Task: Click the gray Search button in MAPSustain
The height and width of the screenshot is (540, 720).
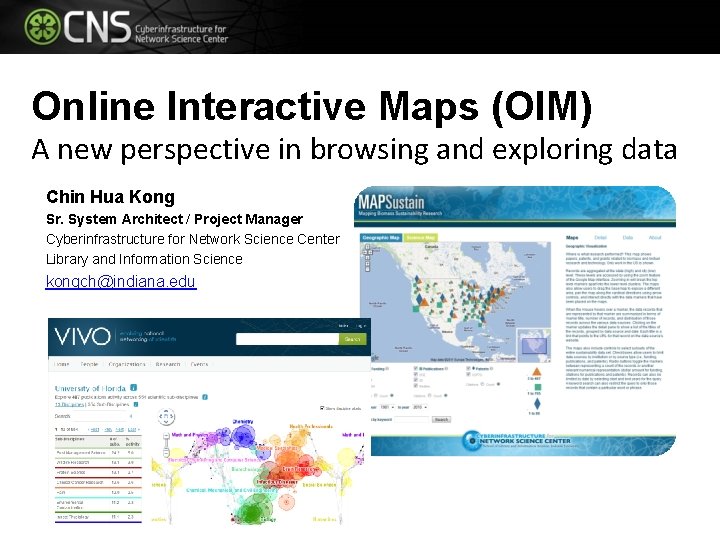Action: [x=441, y=420]
